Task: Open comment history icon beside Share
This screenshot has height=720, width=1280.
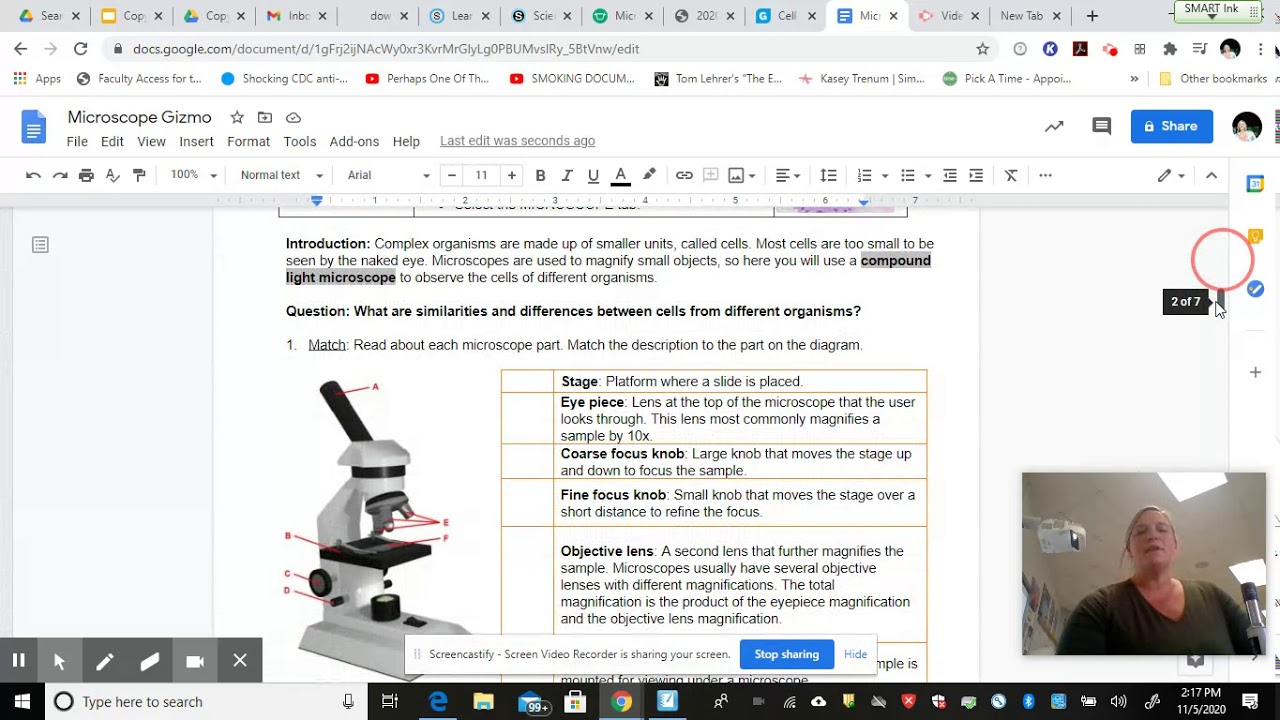Action: click(x=1101, y=126)
